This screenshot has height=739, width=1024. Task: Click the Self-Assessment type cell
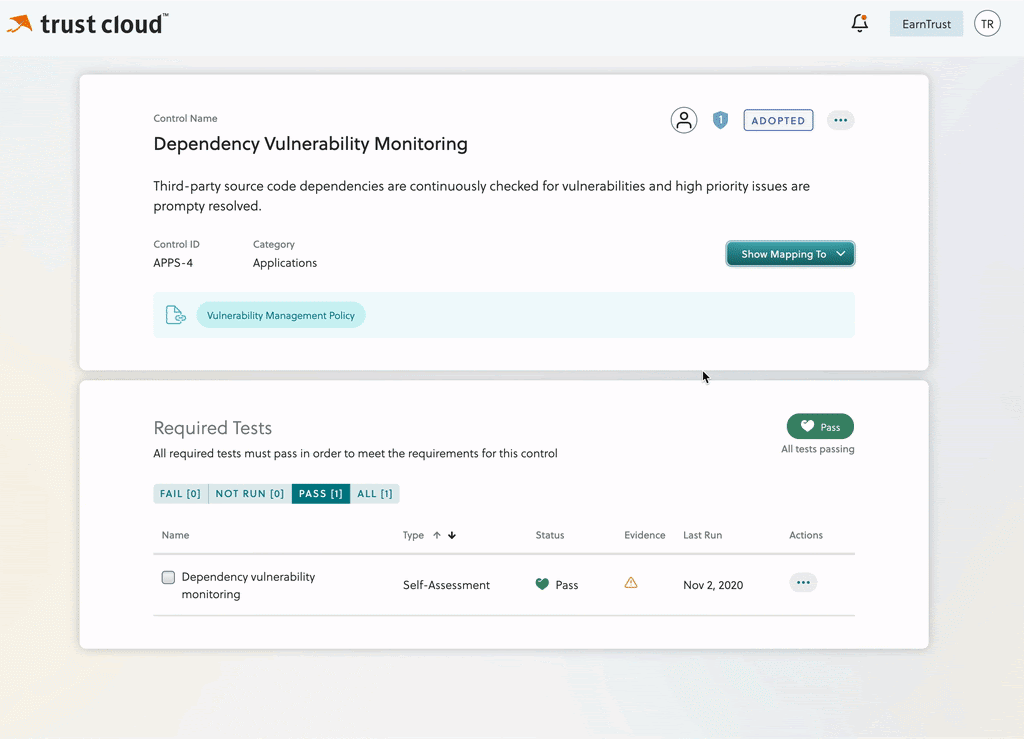[446, 585]
